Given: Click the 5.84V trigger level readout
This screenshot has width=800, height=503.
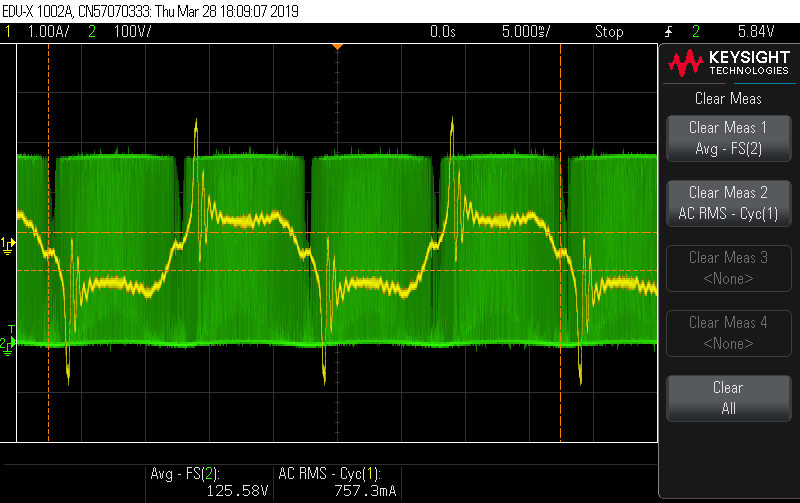Looking at the screenshot, I should click(756, 32).
